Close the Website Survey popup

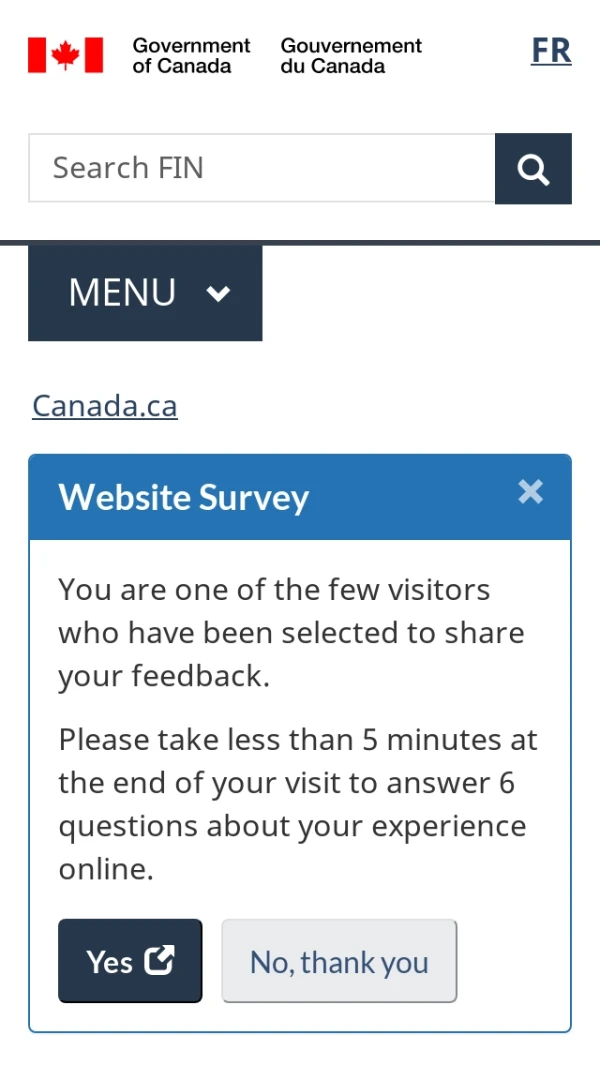tap(530, 492)
